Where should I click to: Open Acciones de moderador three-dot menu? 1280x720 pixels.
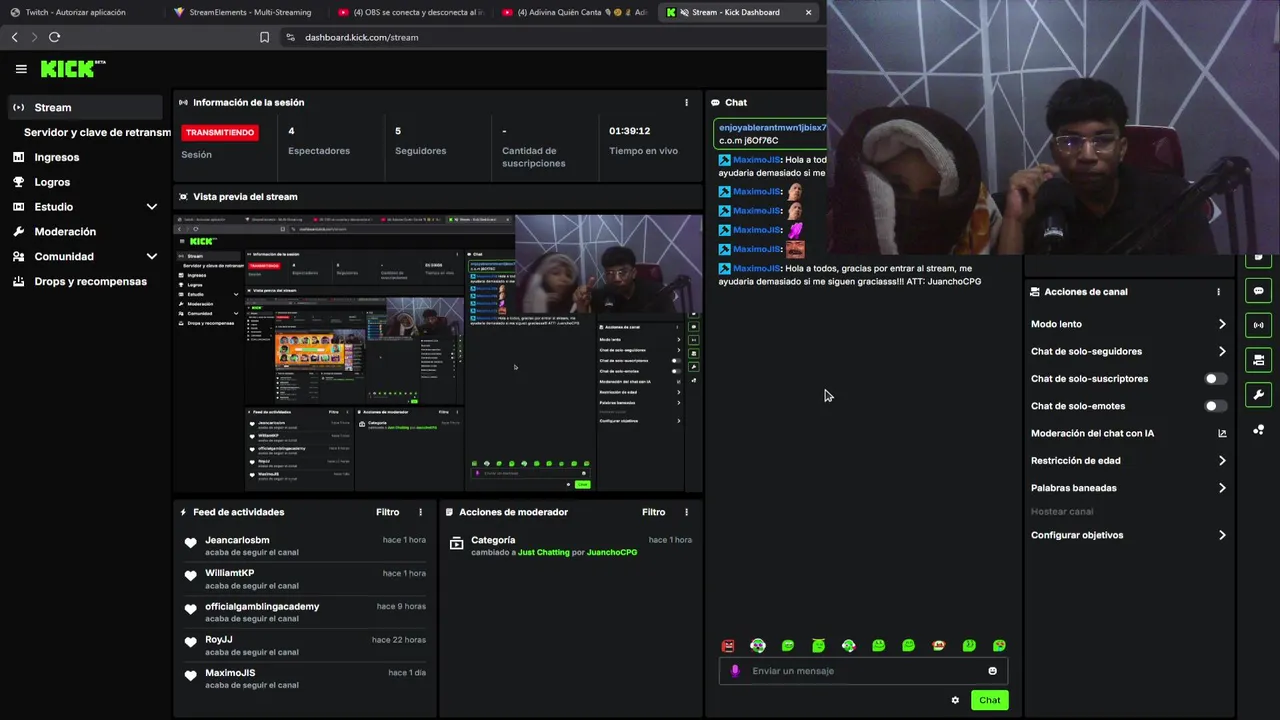(686, 512)
